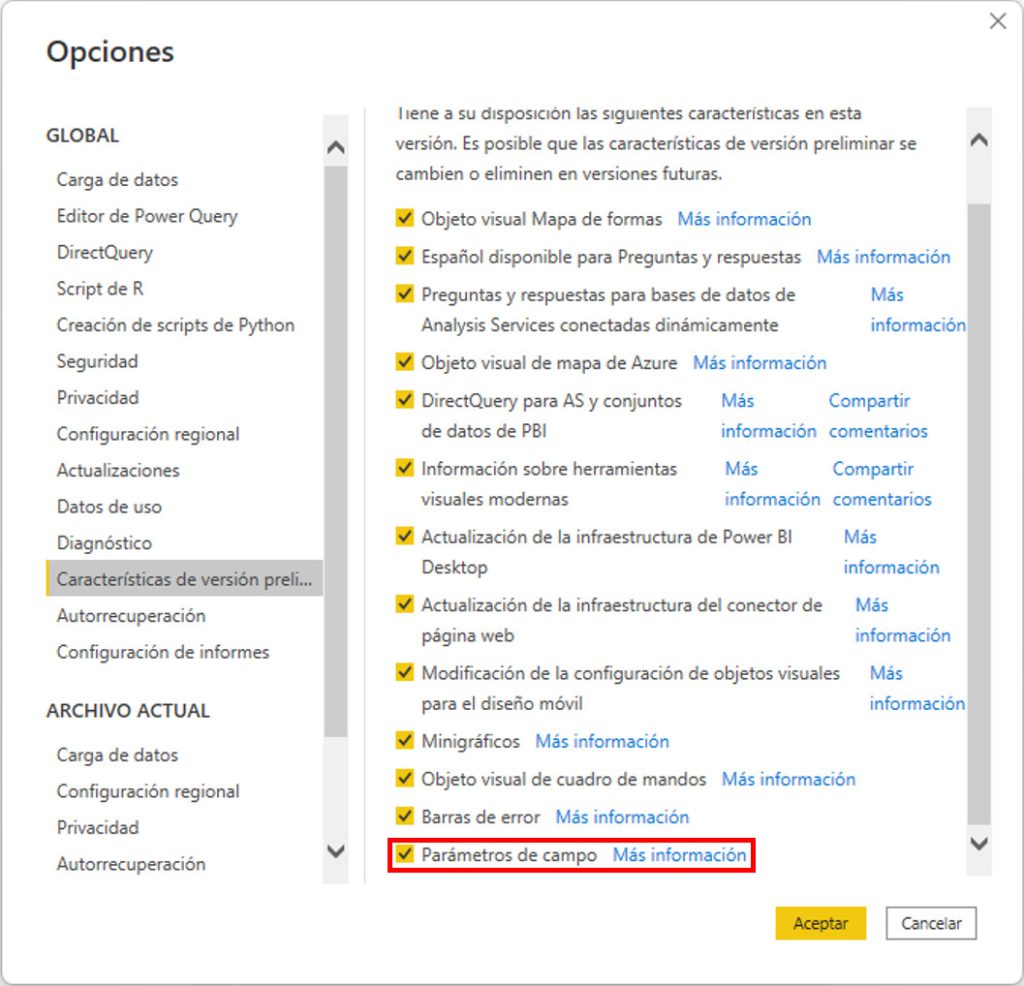This screenshot has width=1024, height=986.
Task: Toggle Objeto visual Mapa de formas checkbox
Action: (405, 217)
